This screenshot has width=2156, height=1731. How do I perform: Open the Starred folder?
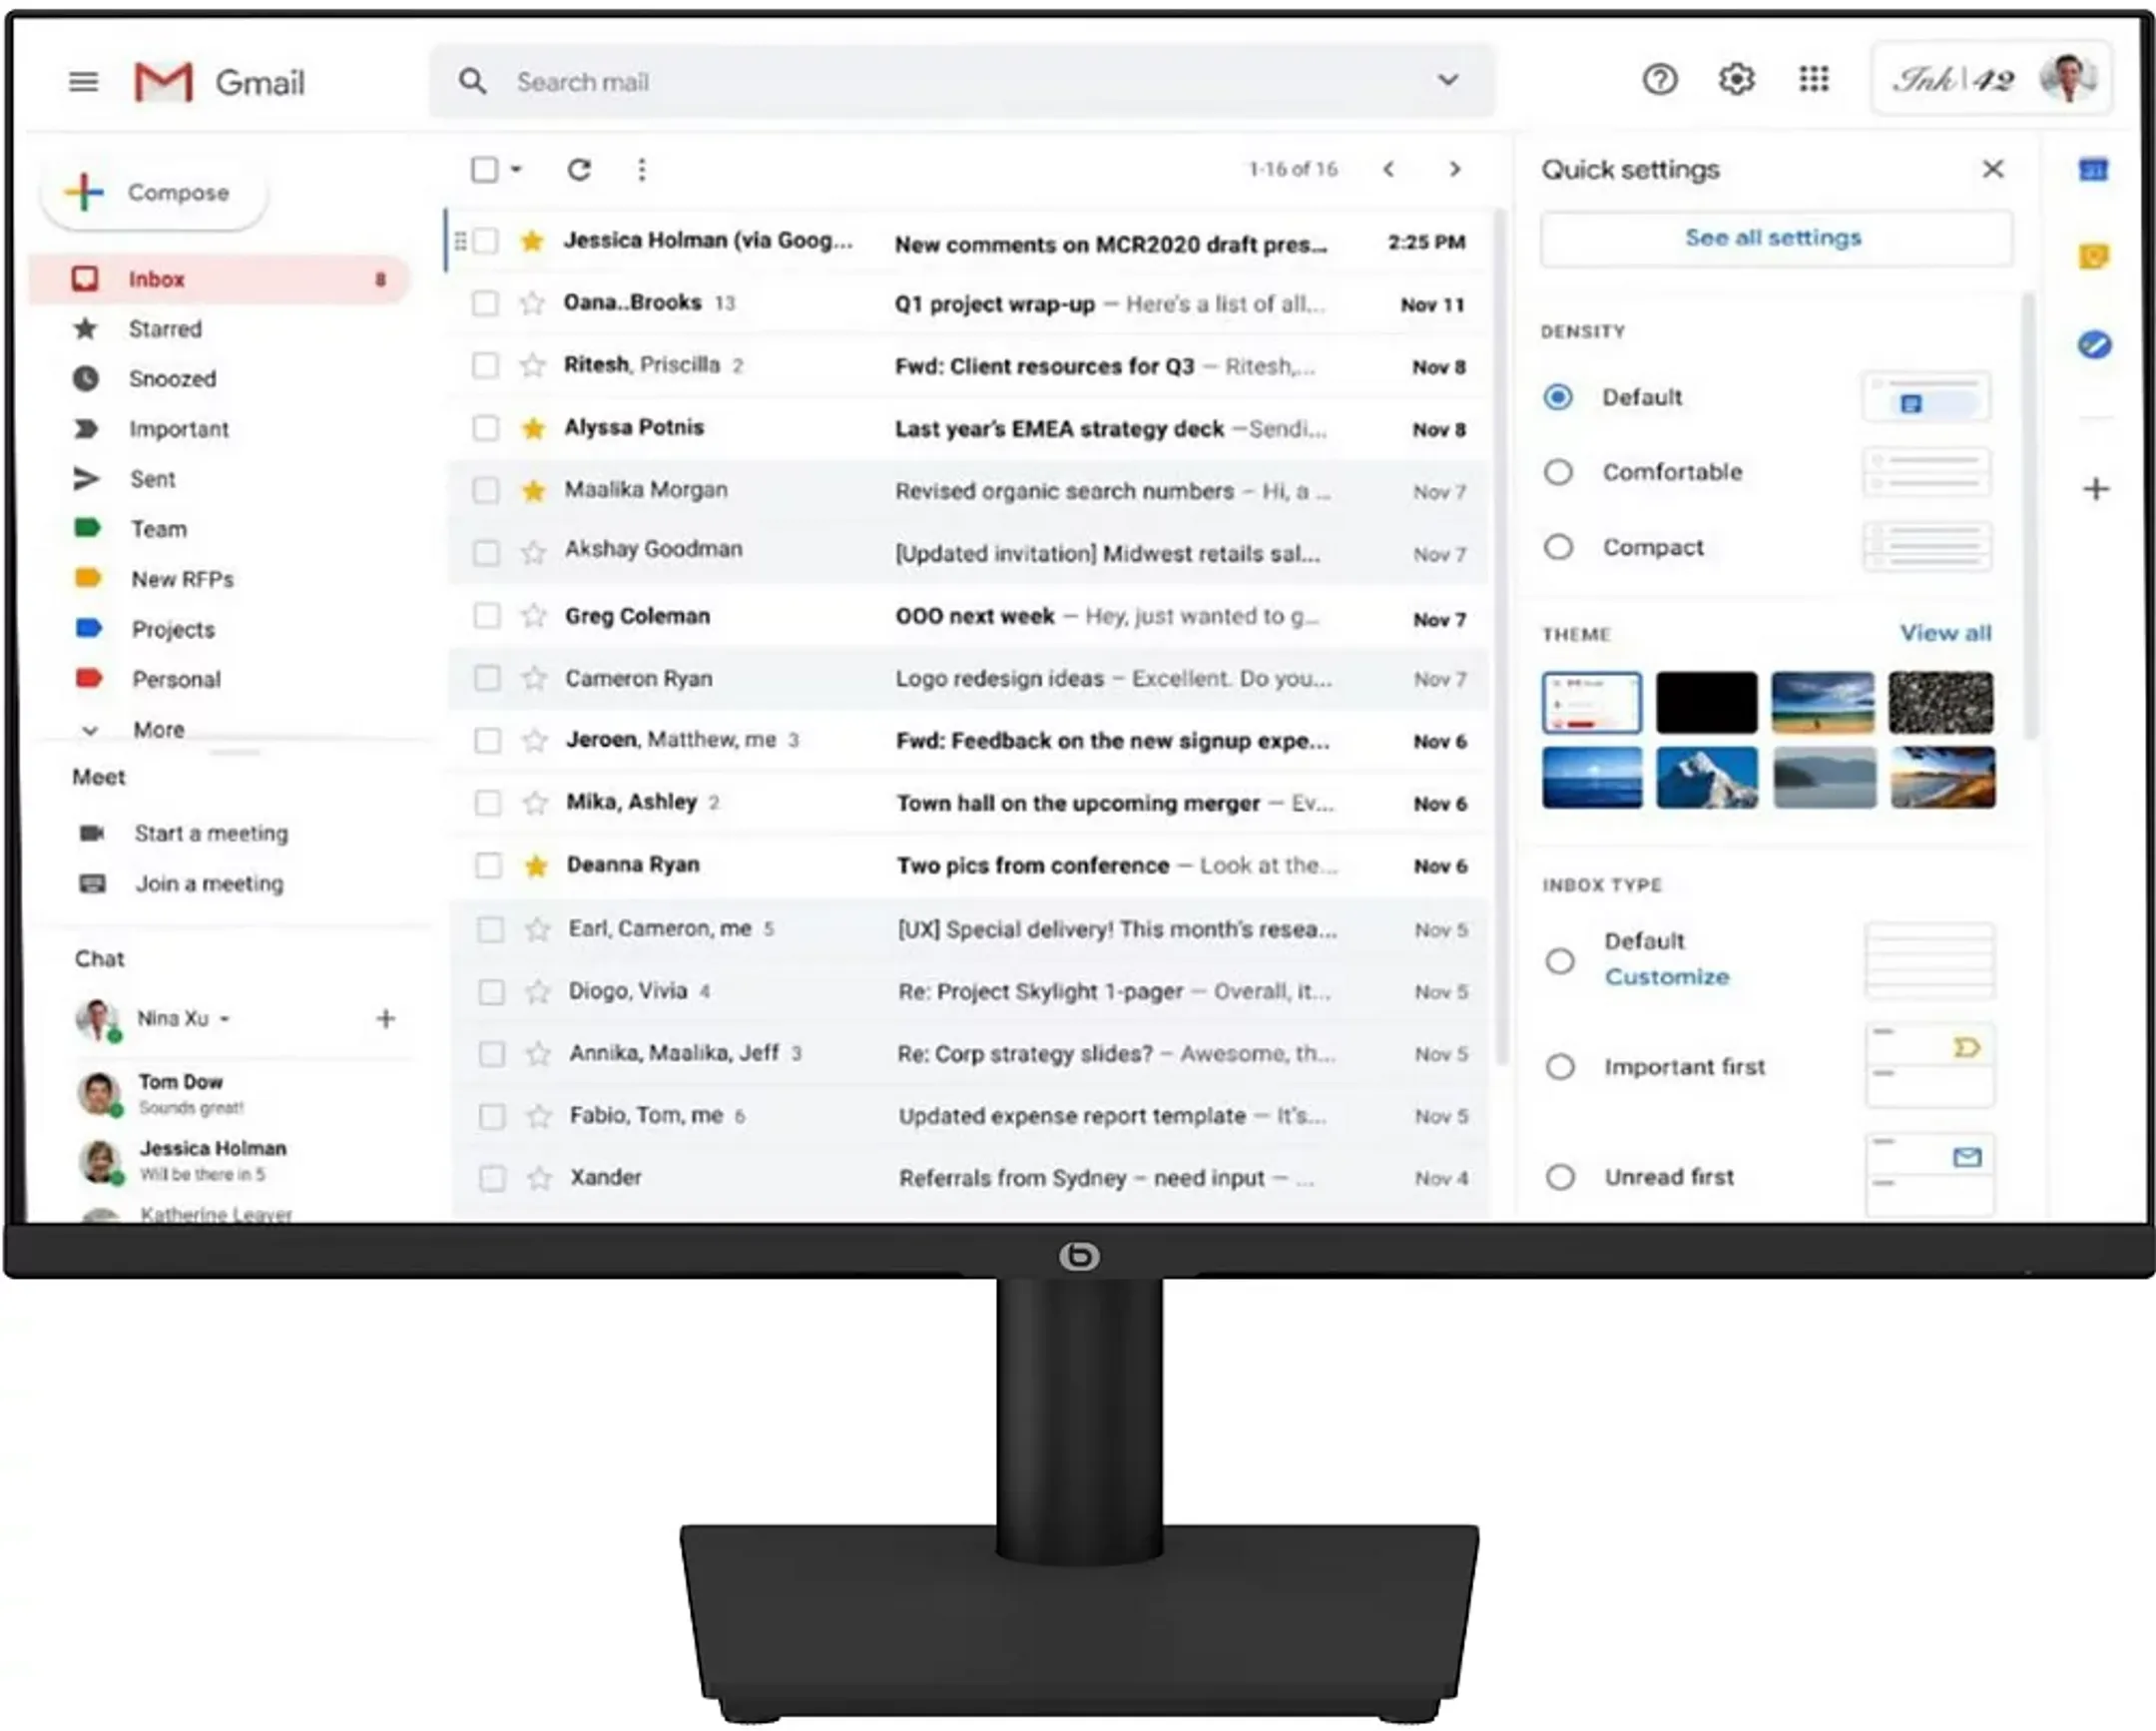tap(165, 329)
